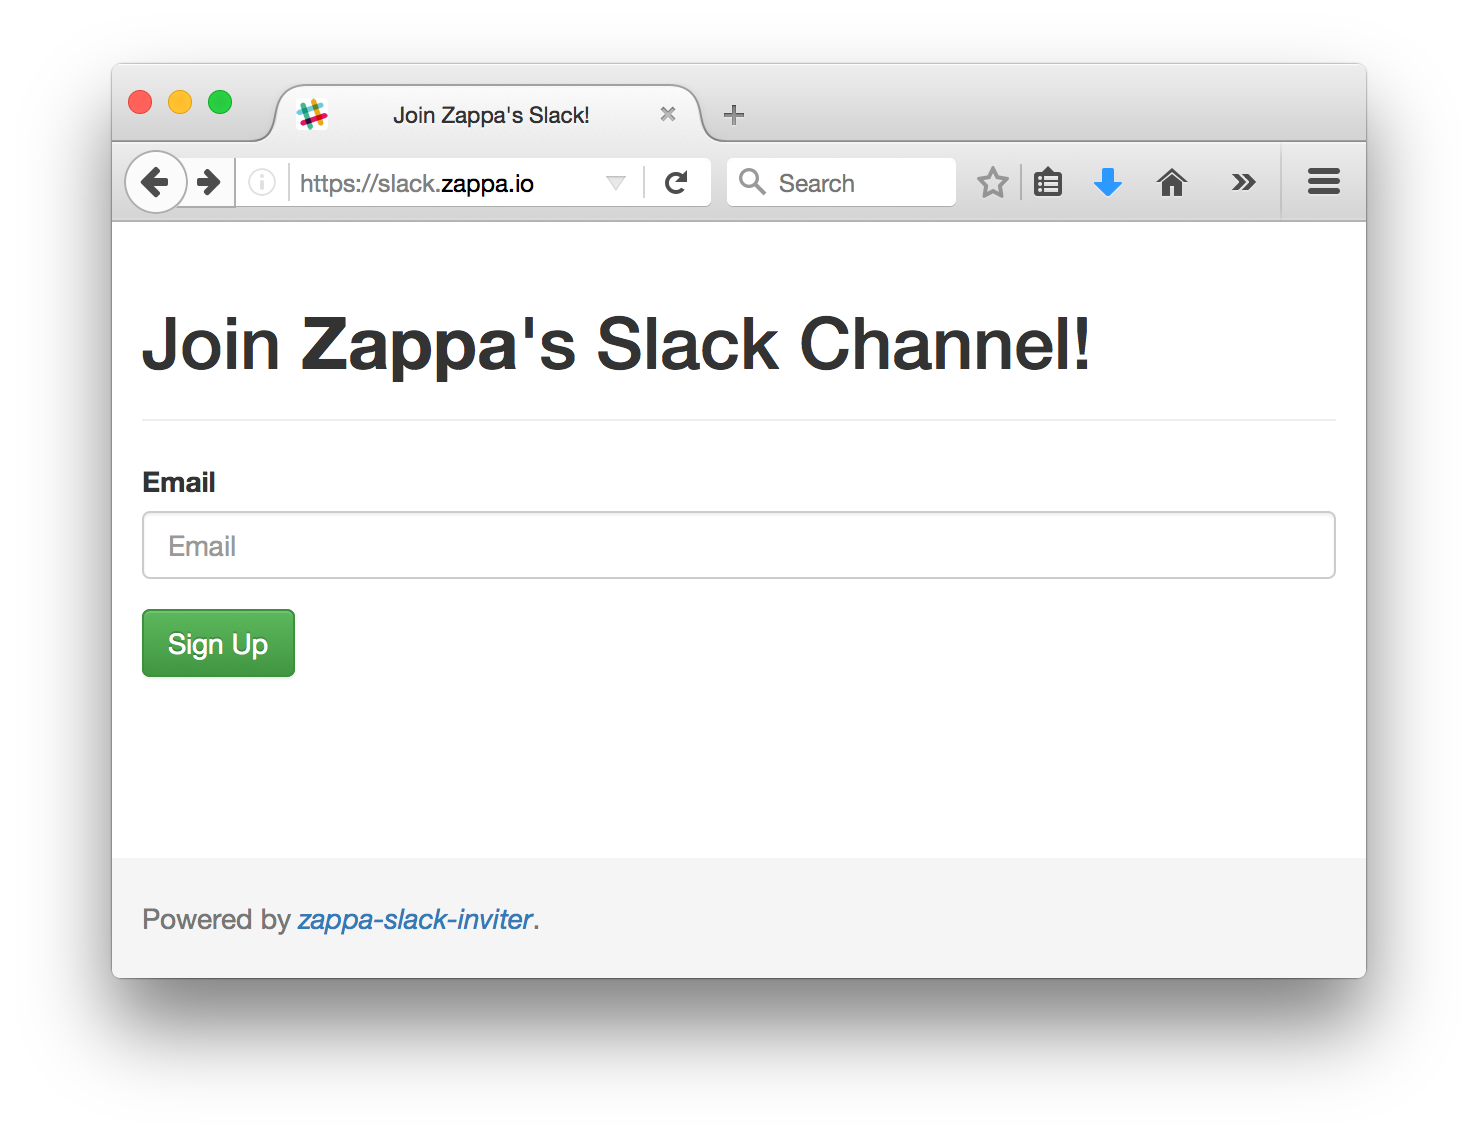
Task: Click the magnifier icon in the search box
Action: (752, 182)
